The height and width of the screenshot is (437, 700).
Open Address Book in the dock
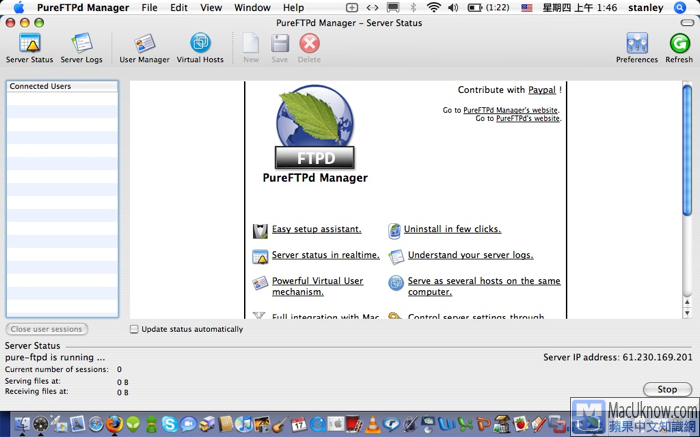click(x=226, y=424)
